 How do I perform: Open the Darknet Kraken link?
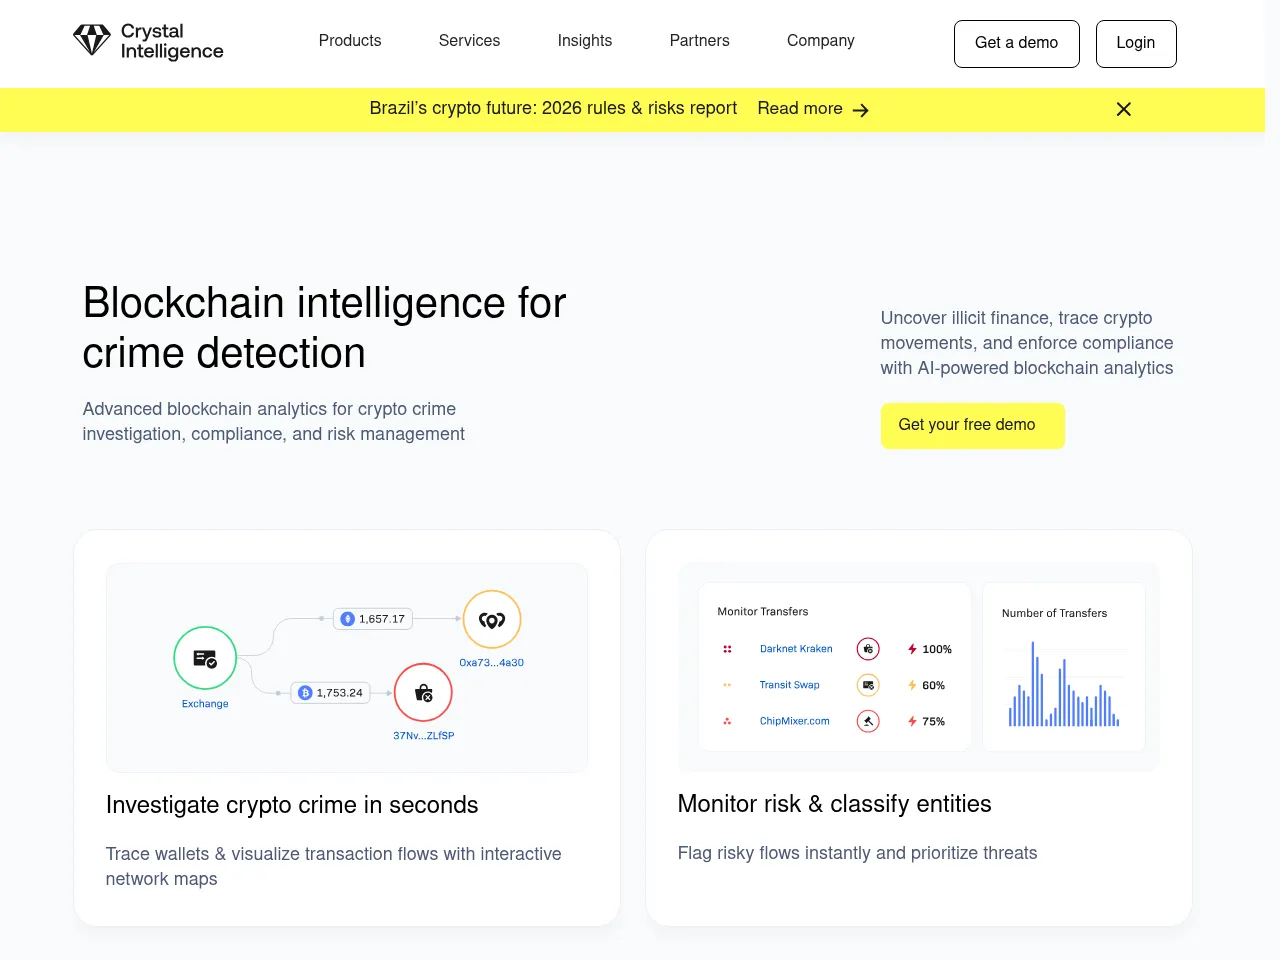point(796,649)
